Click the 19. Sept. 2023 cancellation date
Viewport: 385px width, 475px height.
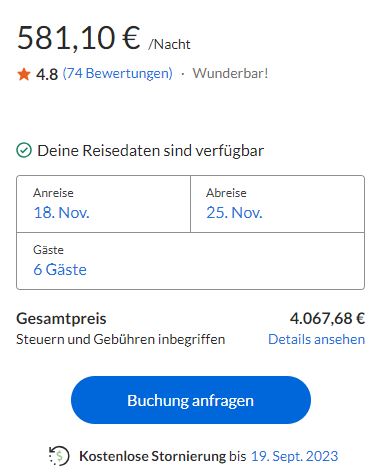[x=294, y=456]
